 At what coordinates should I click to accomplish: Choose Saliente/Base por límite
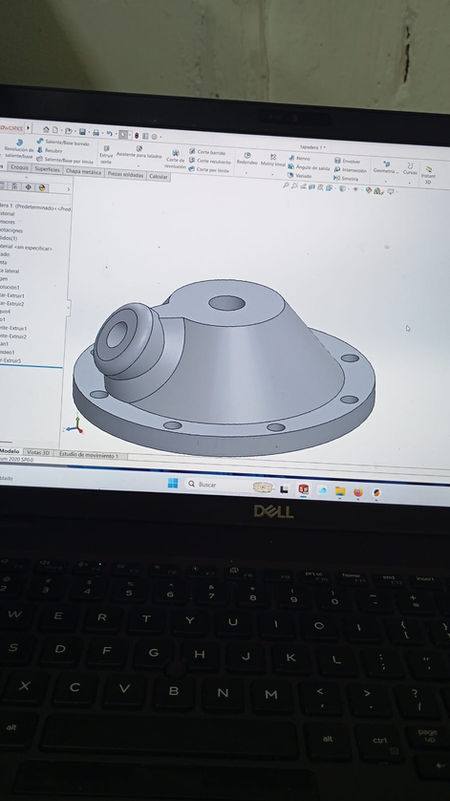pos(66,160)
